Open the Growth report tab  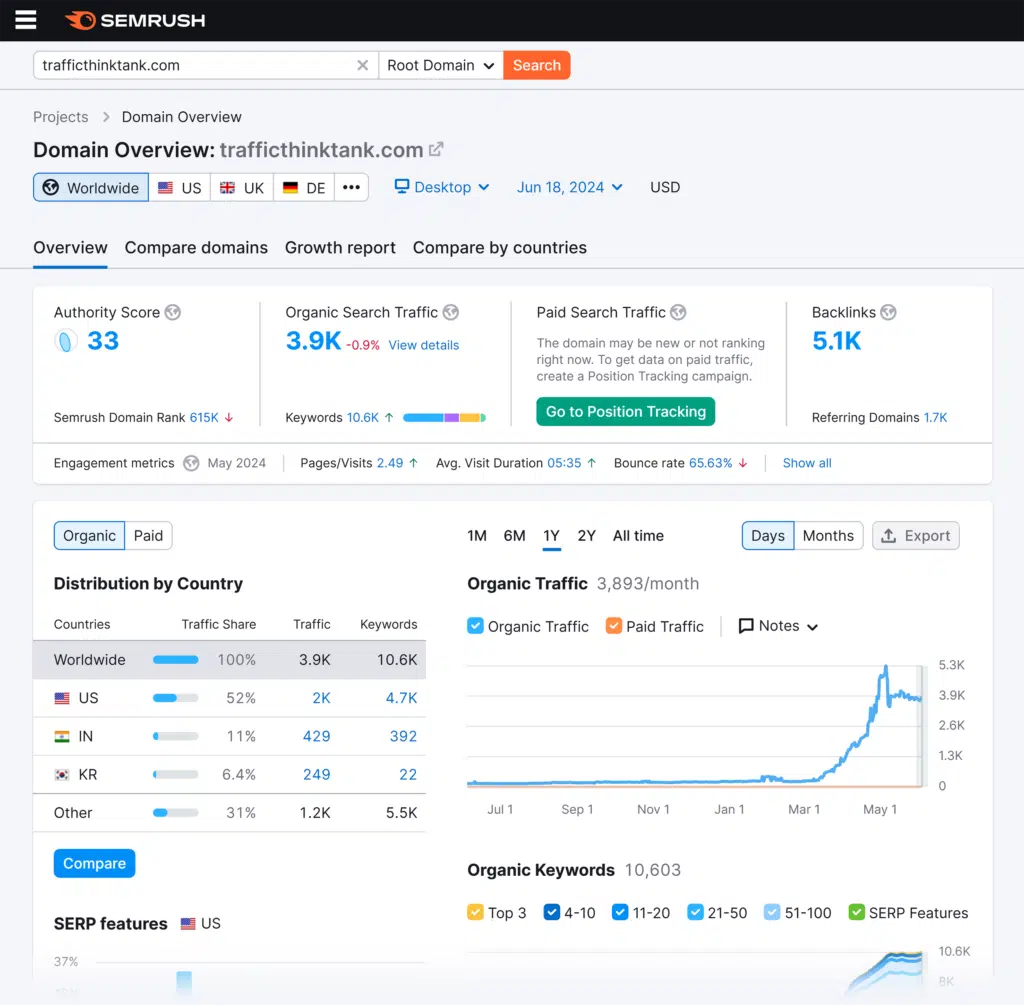(340, 248)
